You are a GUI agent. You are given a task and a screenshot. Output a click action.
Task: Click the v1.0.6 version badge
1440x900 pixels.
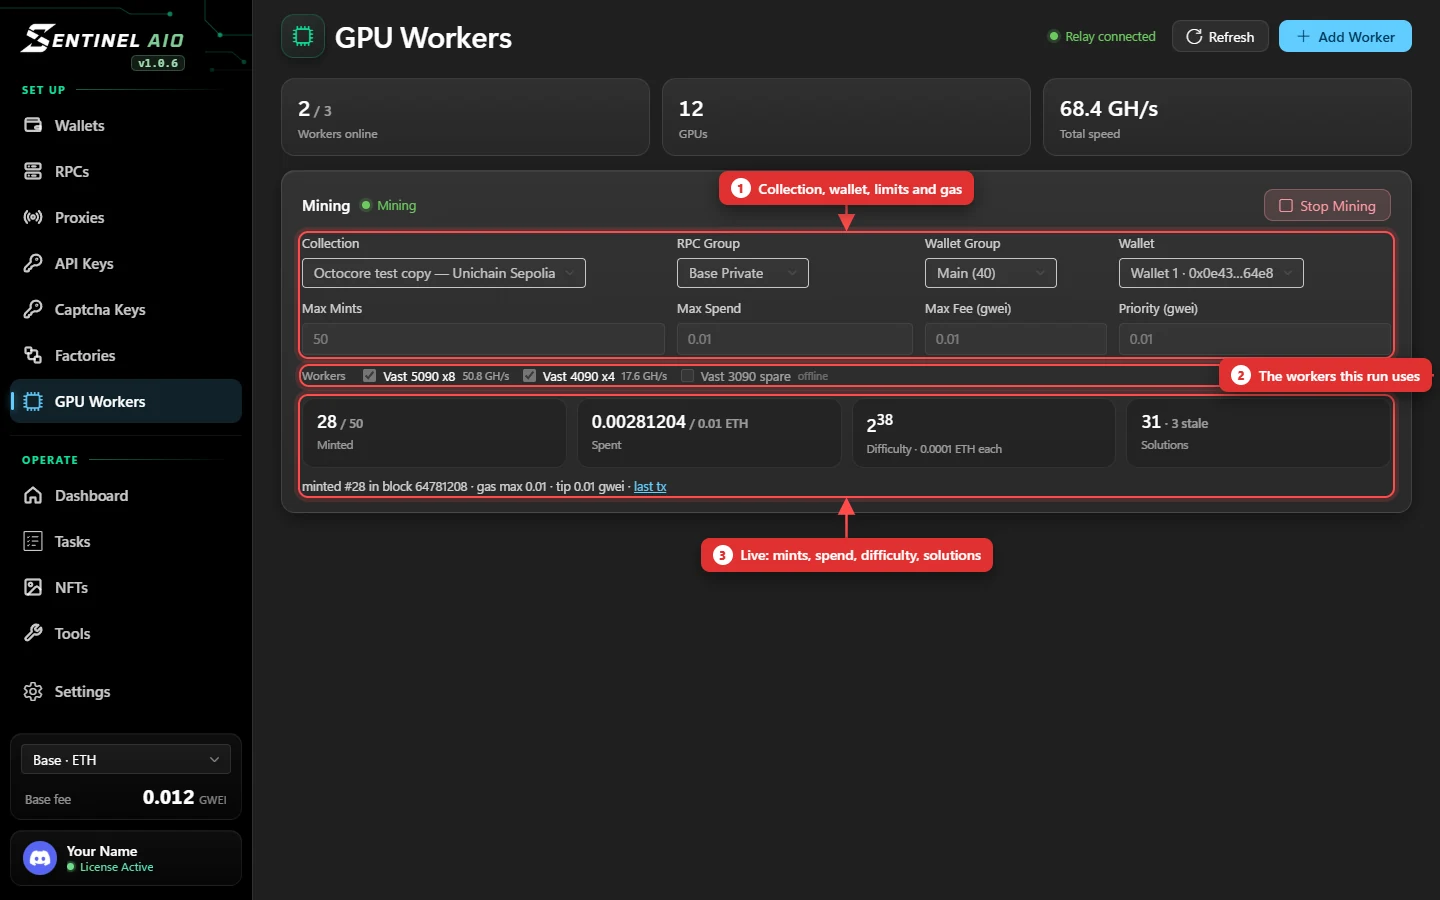[x=158, y=63]
